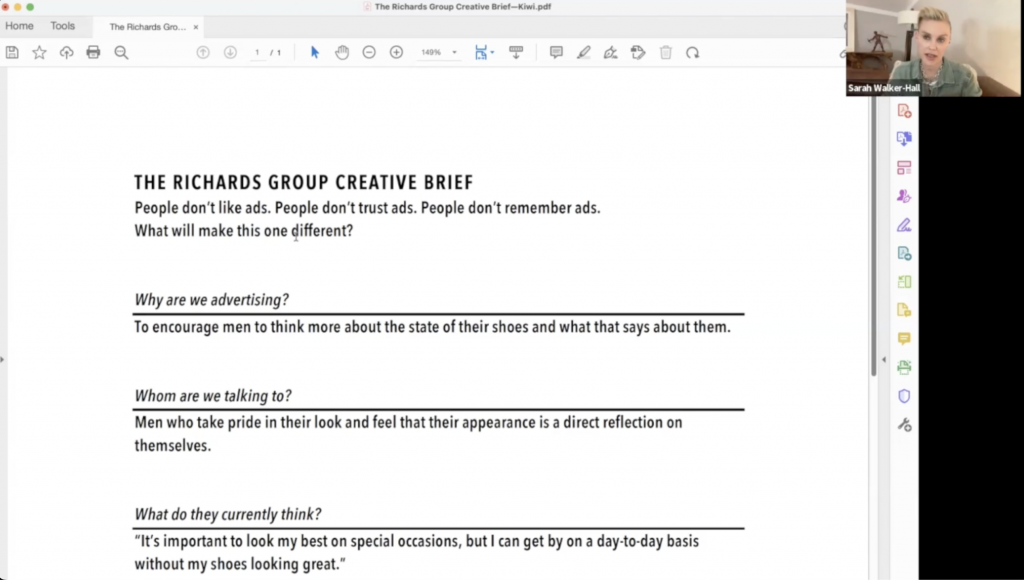Click the page number input field

[x=258, y=52]
